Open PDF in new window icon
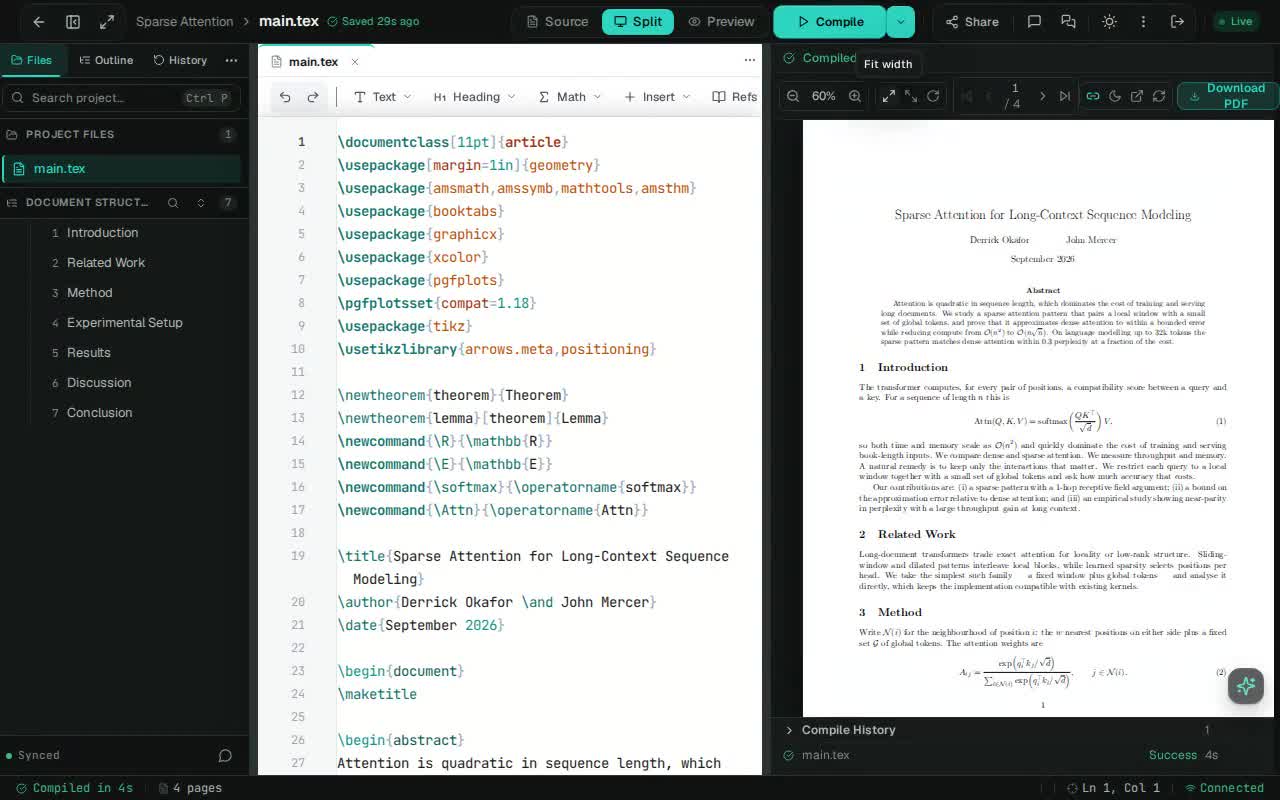 (1137, 96)
